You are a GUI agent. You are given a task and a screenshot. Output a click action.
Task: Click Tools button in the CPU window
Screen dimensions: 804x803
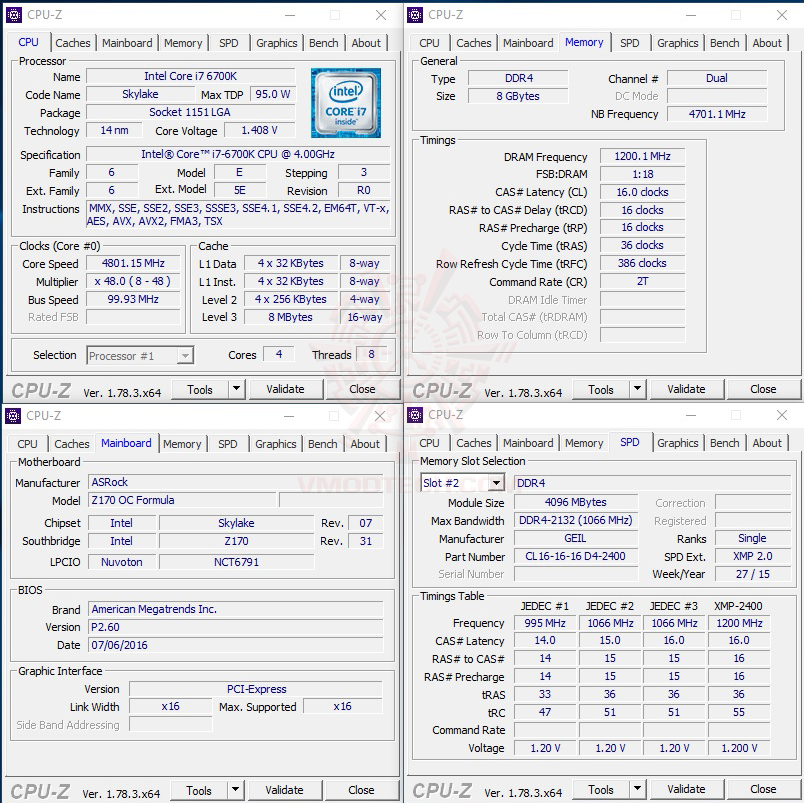pos(200,390)
